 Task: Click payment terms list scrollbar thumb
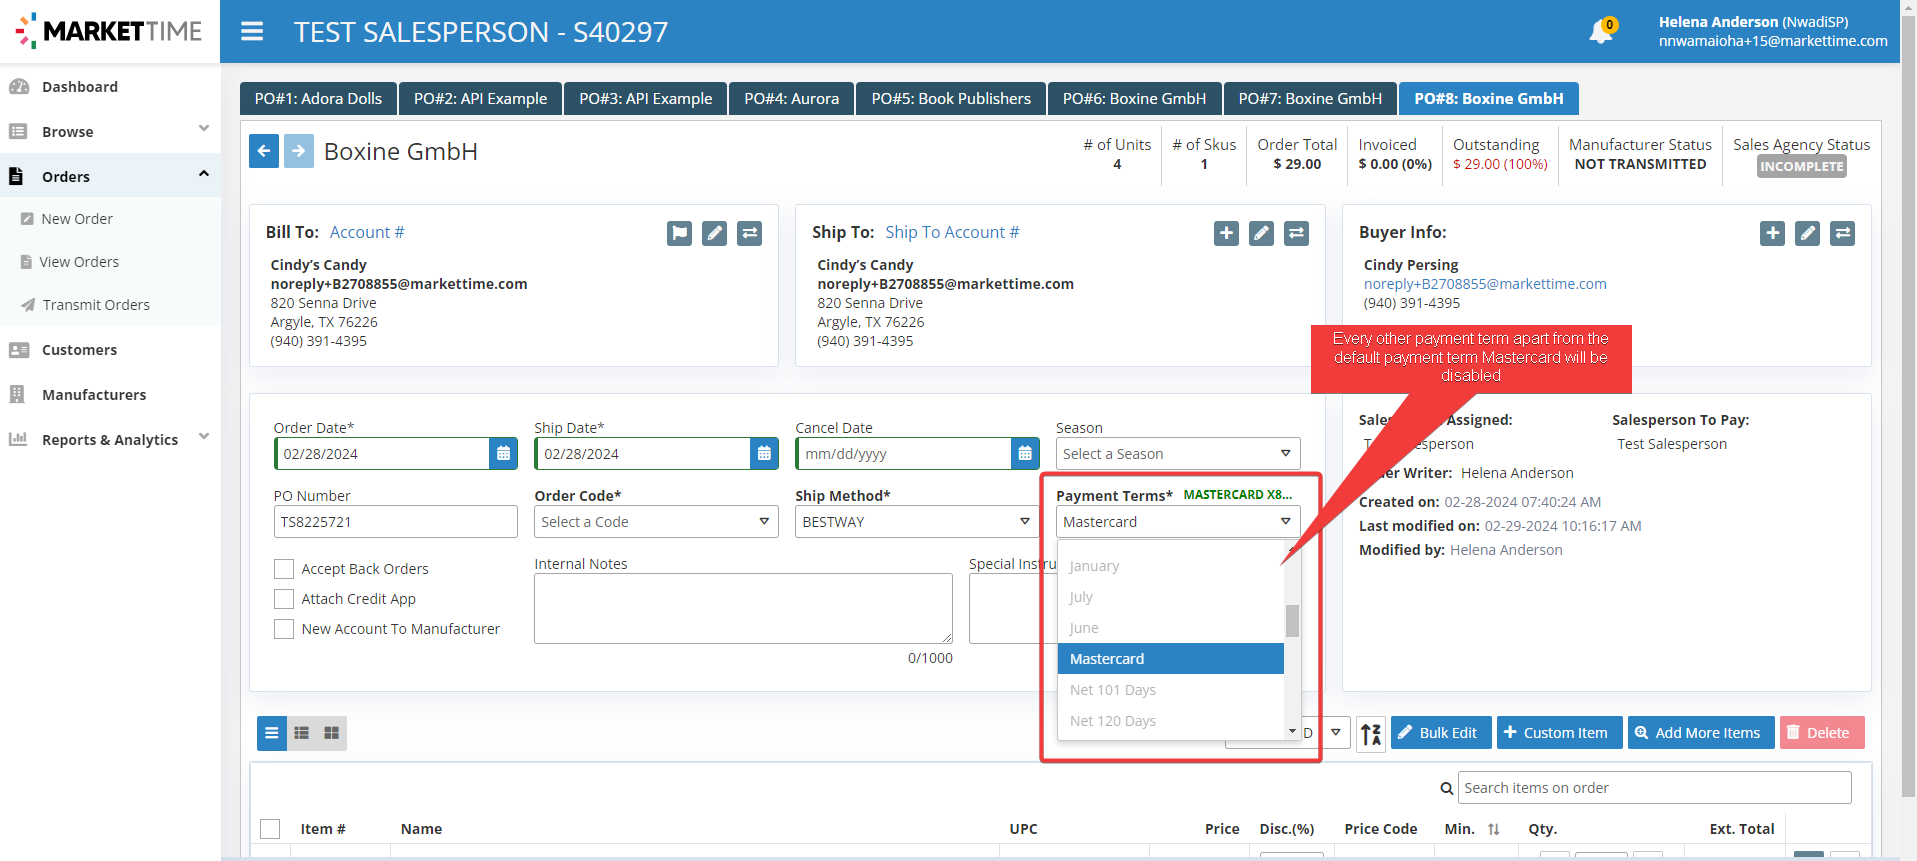coord(1292,620)
